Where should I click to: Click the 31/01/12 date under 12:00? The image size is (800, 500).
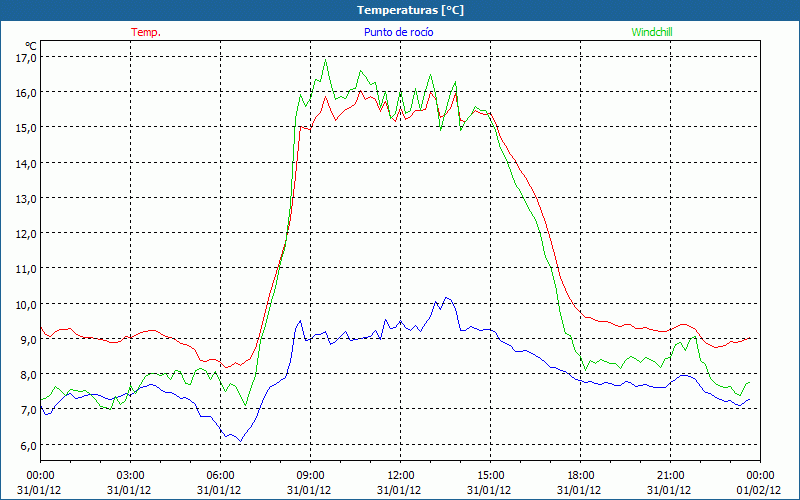[399, 490]
